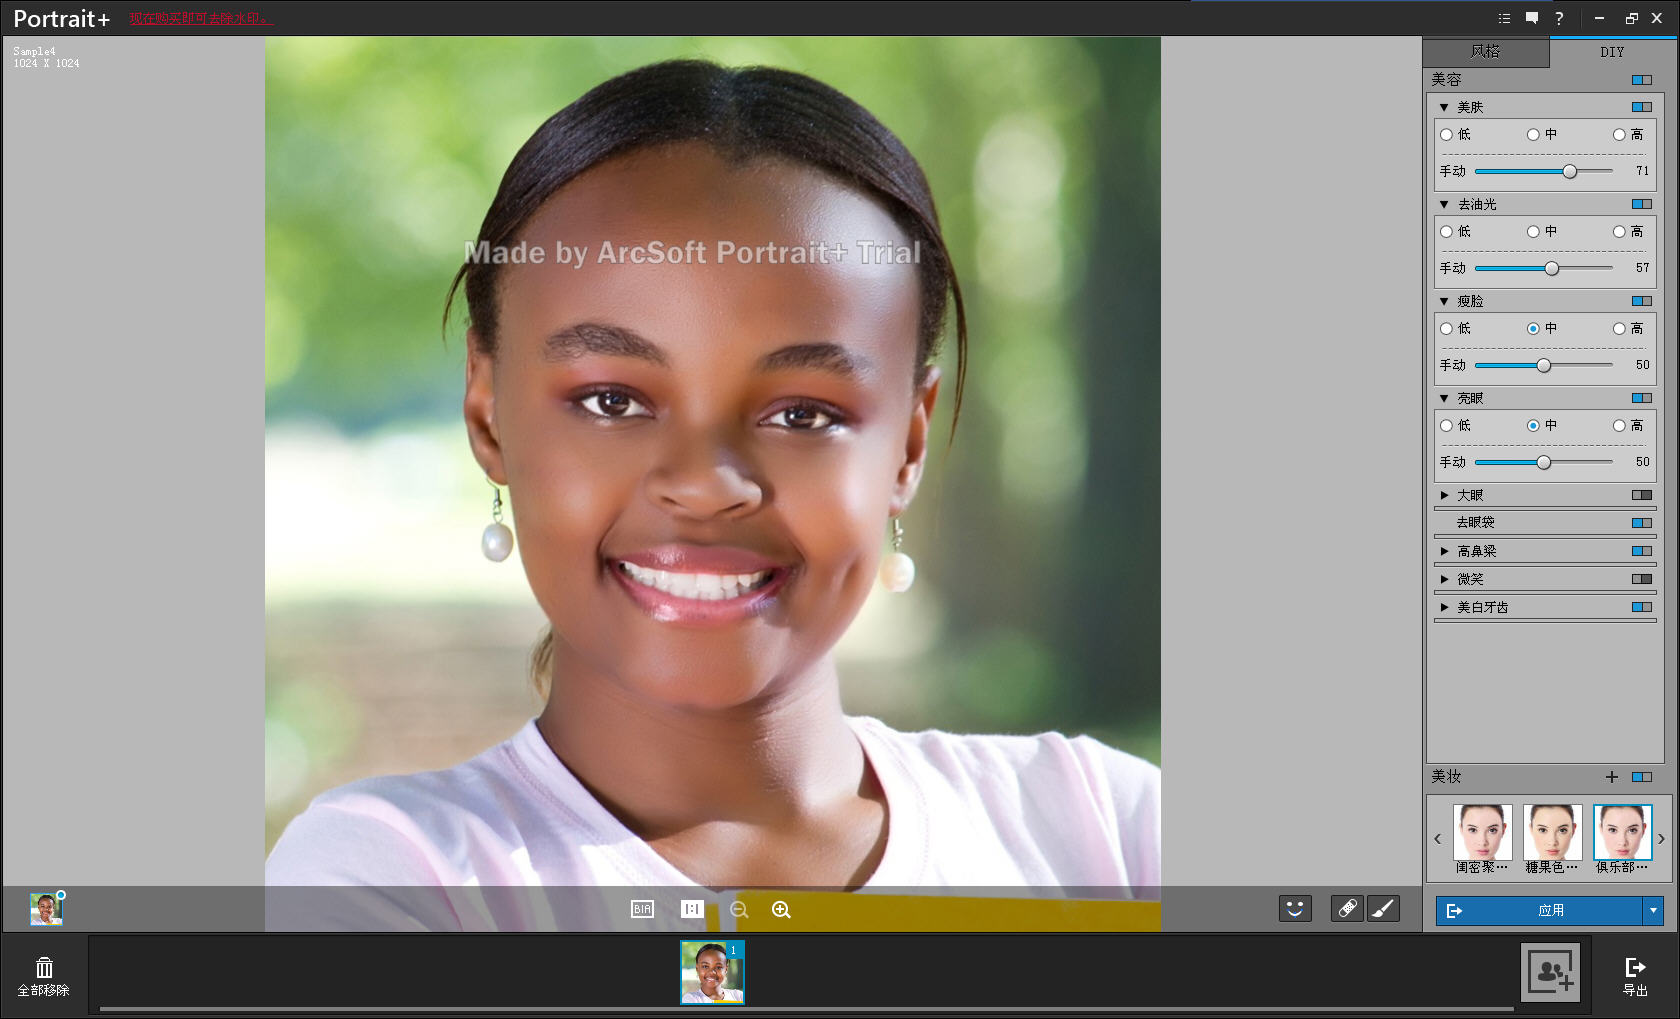Collapse the 去油光 section triangle
The image size is (1680, 1019).
(1444, 204)
